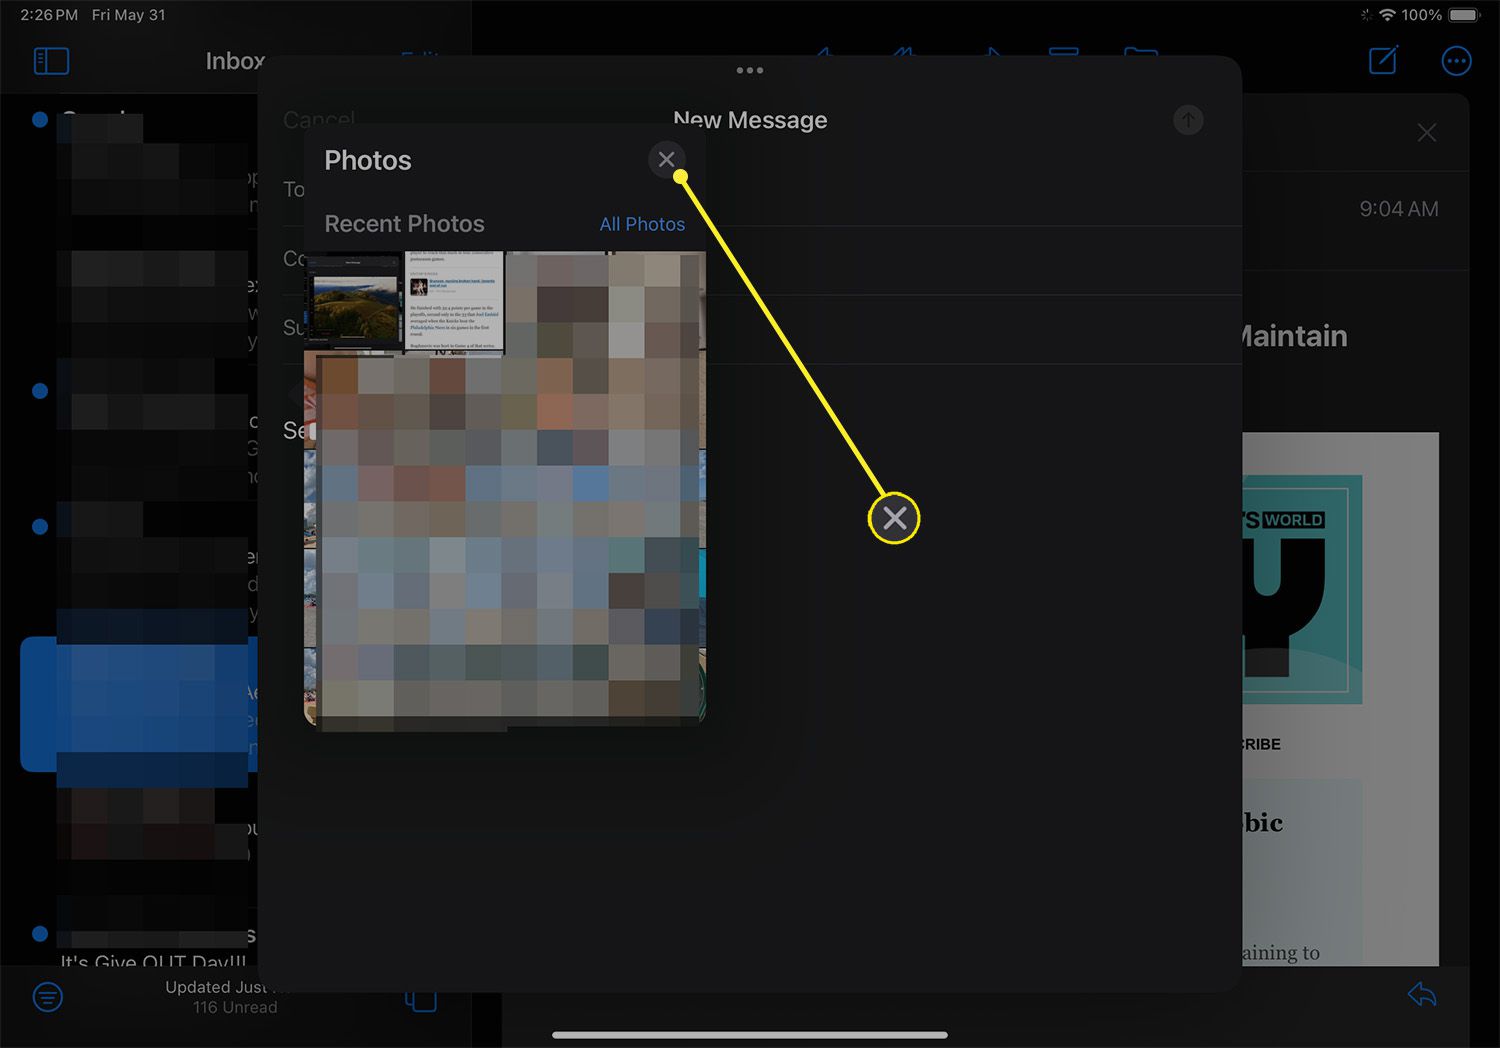Open the newsletter banner image
This screenshot has width=1500, height=1048.
pyautogui.click(x=1300, y=590)
